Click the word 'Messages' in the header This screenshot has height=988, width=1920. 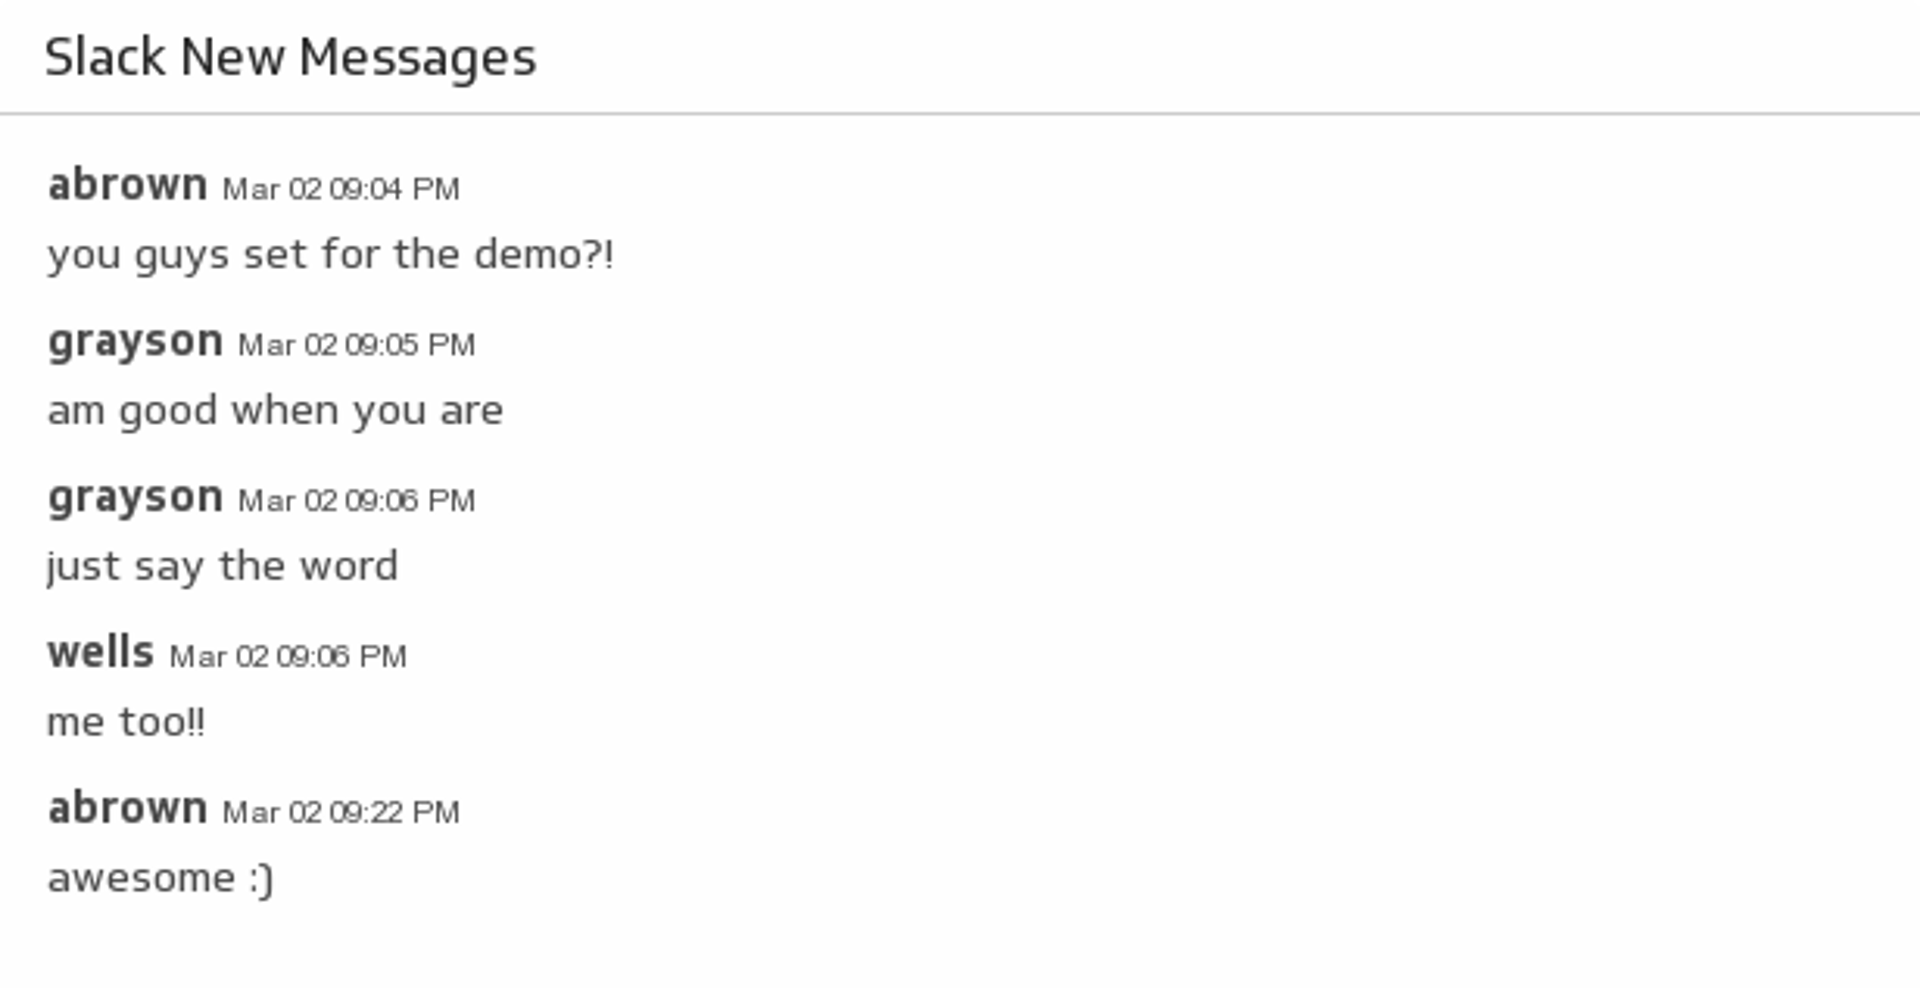(x=417, y=57)
